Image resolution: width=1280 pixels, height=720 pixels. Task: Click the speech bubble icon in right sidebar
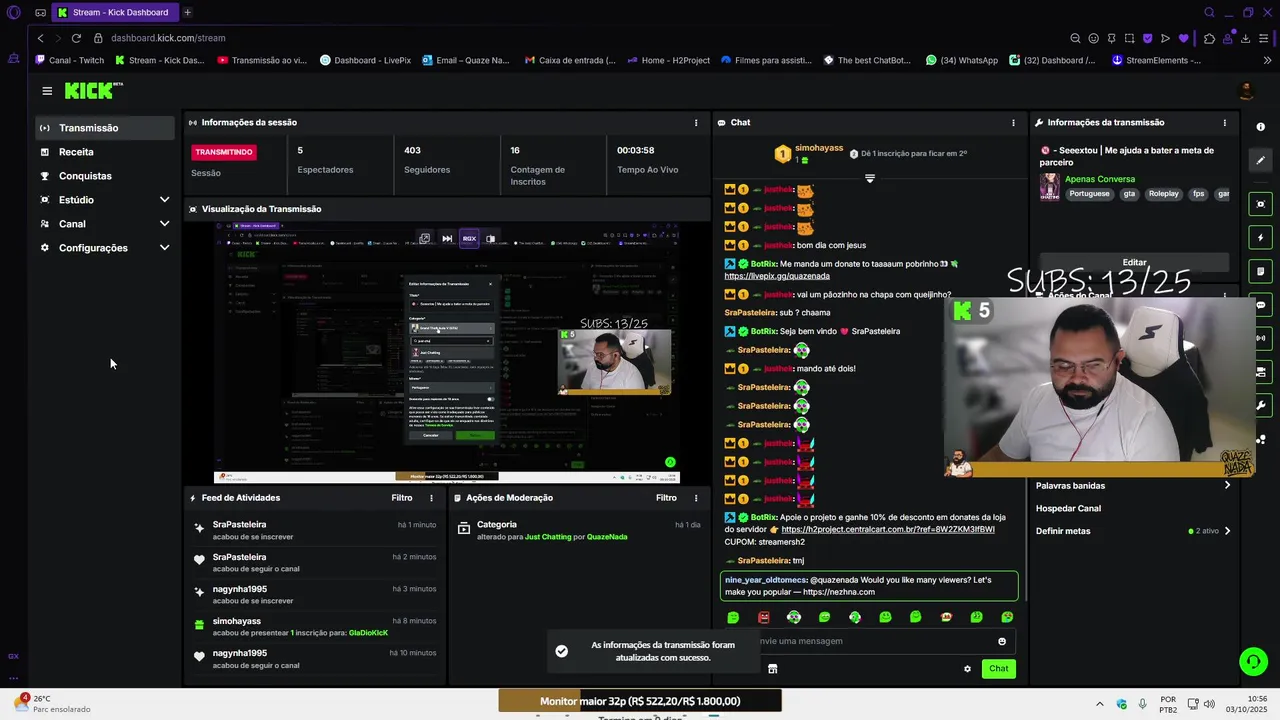(1261, 305)
